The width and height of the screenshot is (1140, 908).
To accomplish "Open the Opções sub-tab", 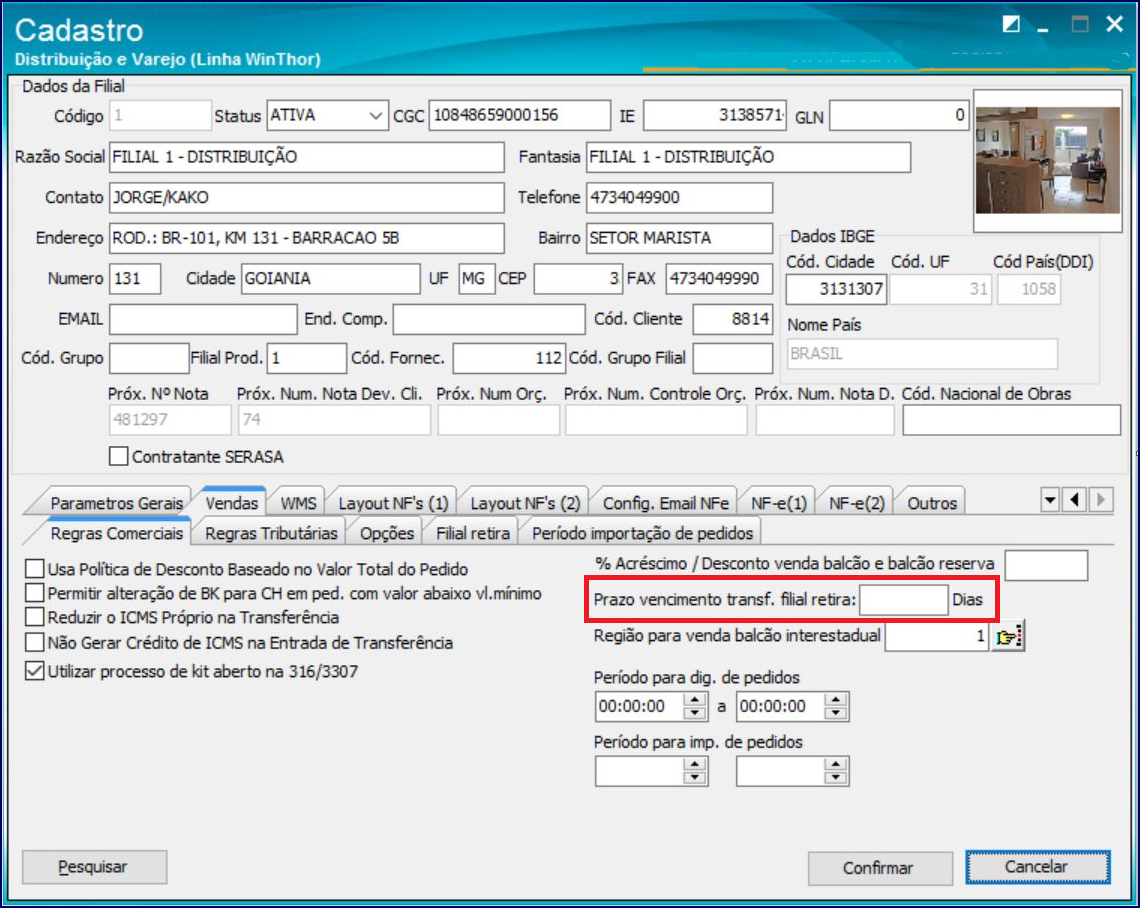I will (387, 533).
